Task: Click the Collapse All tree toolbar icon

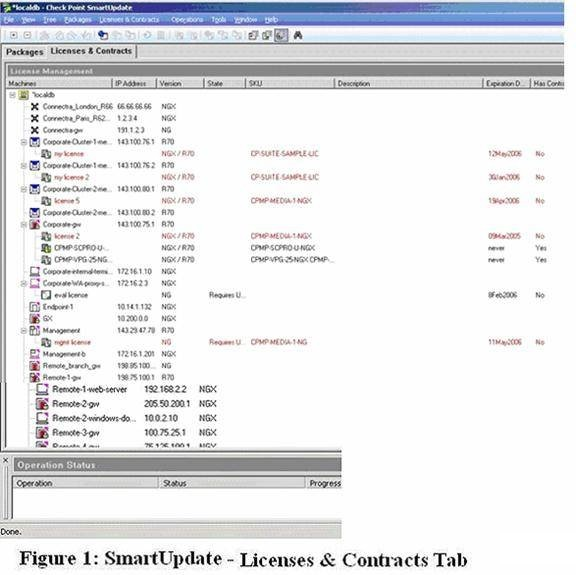Action: tap(27, 36)
